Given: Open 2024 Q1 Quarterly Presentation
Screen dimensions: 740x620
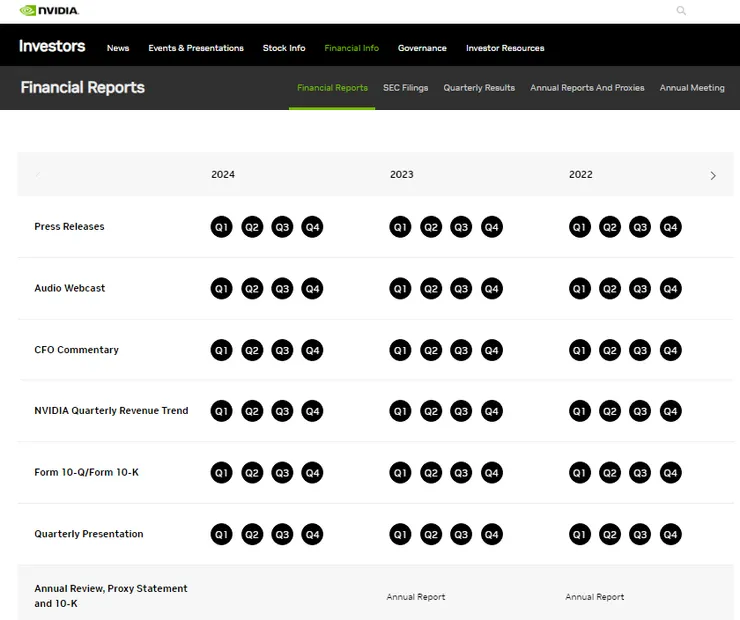Looking at the screenshot, I should coord(221,534).
